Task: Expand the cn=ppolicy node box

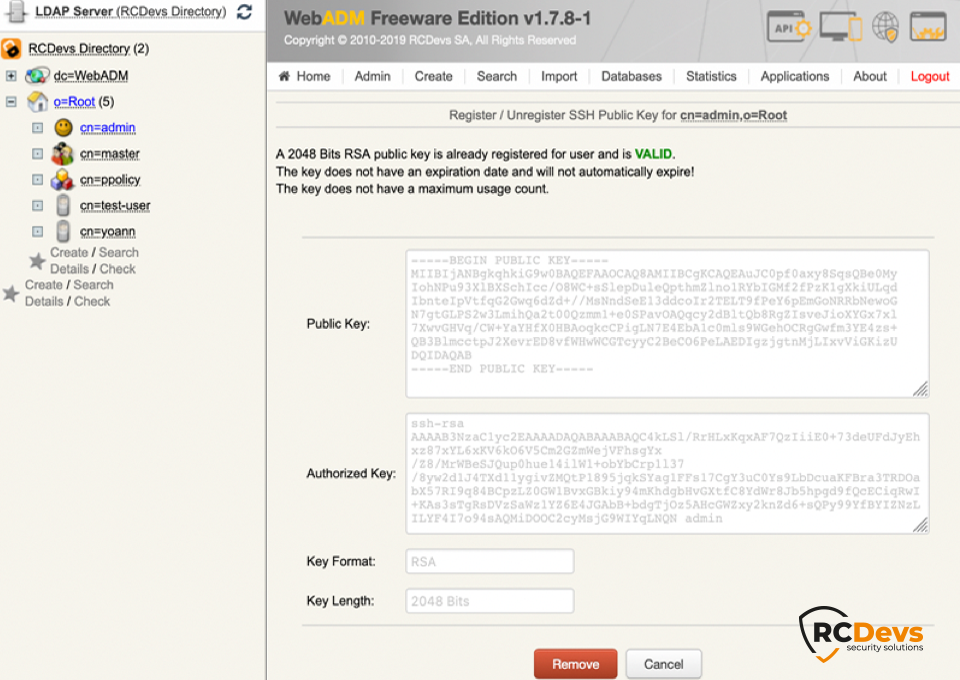Action: 37,180
